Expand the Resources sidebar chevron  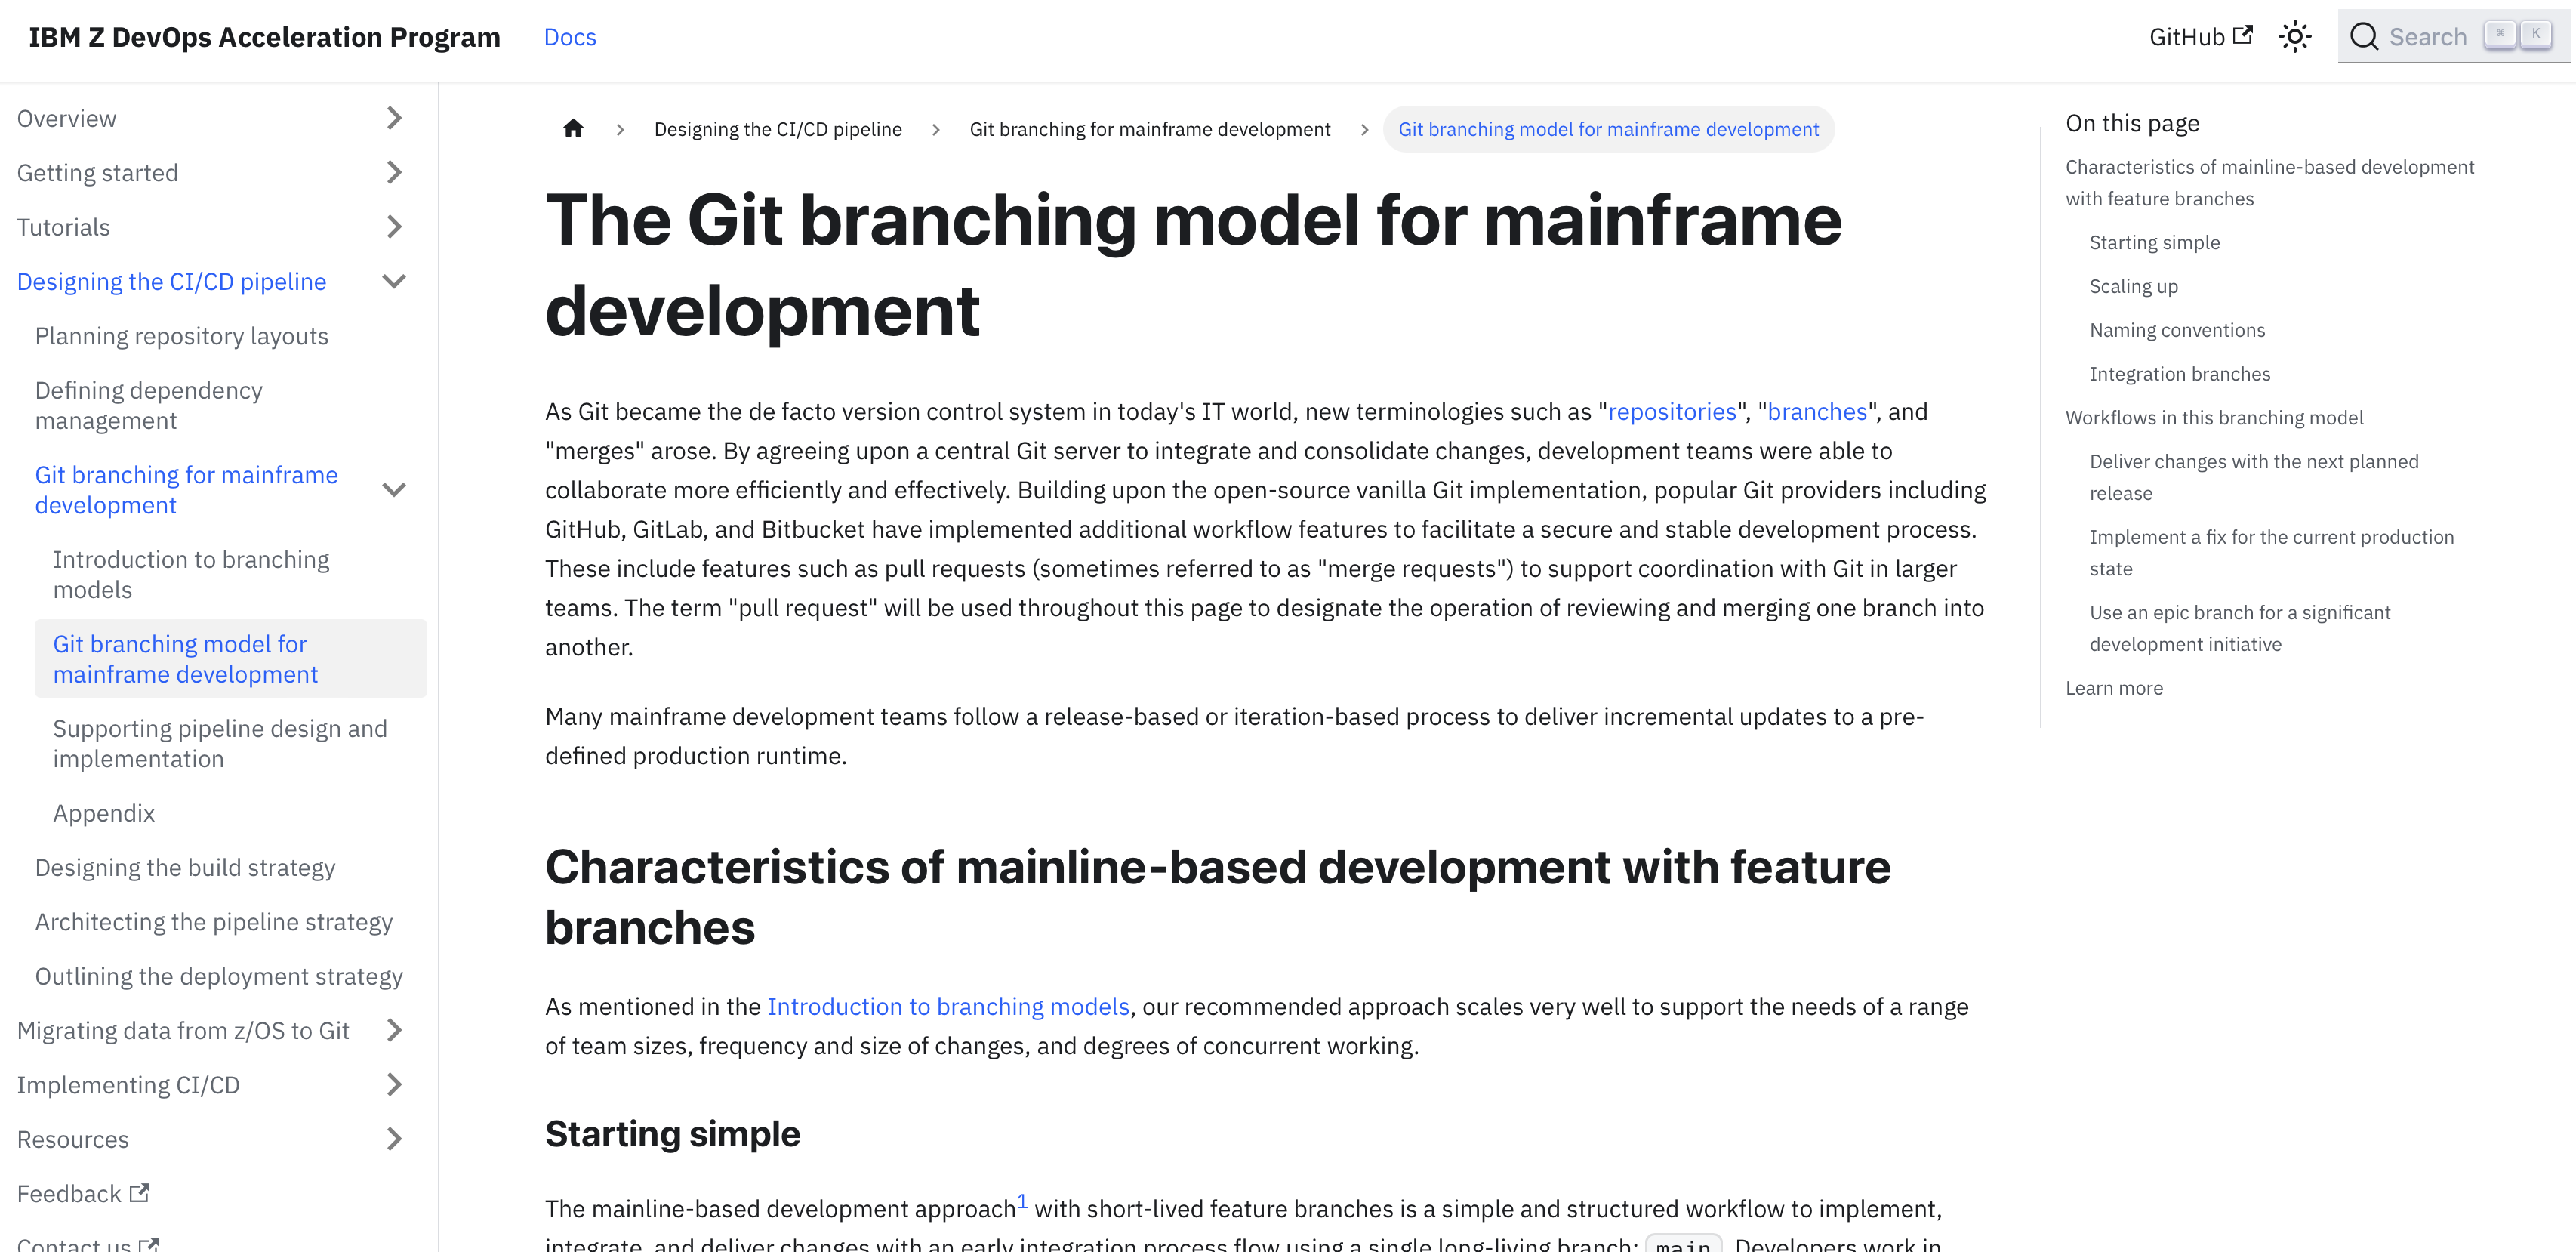[x=394, y=1139]
